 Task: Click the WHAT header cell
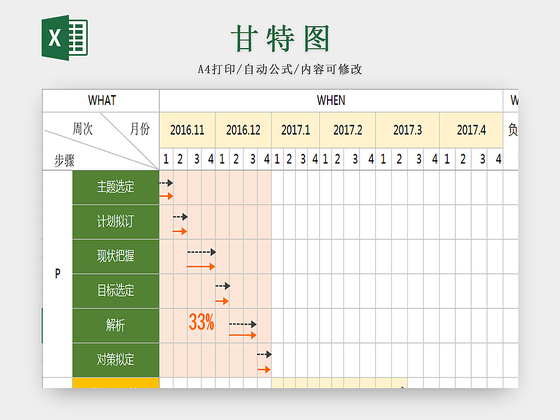coord(101,101)
